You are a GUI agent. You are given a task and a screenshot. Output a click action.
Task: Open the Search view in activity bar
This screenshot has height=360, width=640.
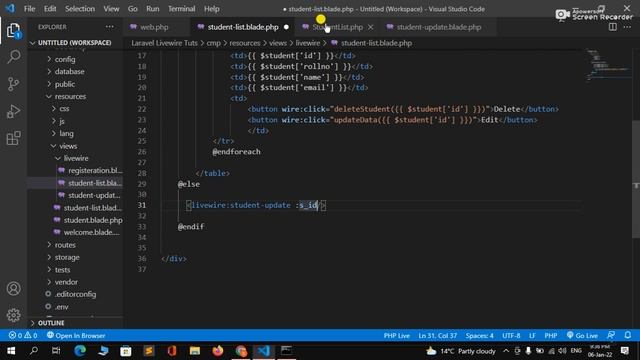[x=13, y=57]
